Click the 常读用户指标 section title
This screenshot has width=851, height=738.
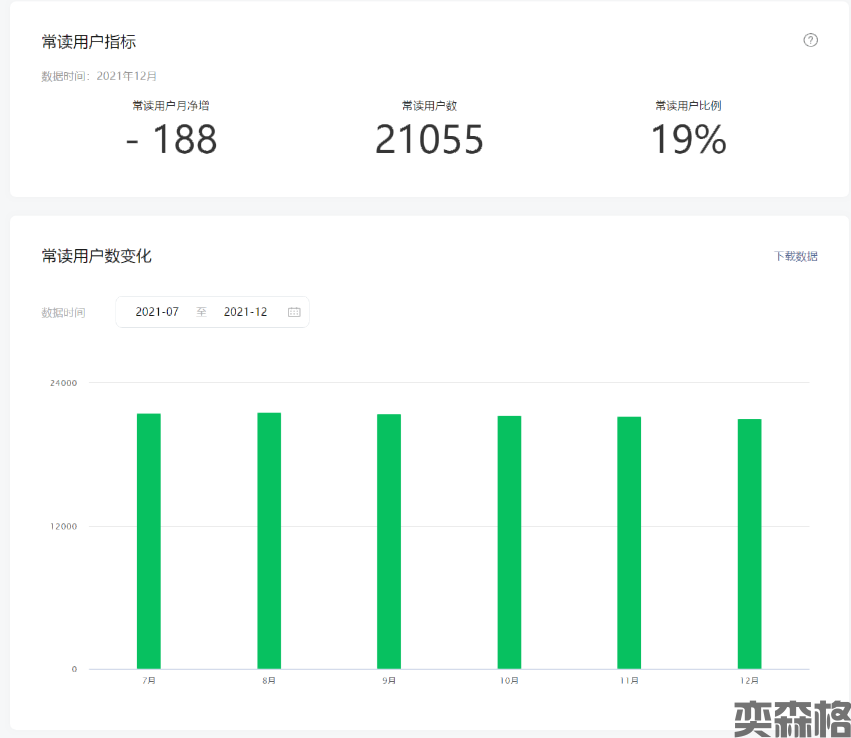[89, 41]
